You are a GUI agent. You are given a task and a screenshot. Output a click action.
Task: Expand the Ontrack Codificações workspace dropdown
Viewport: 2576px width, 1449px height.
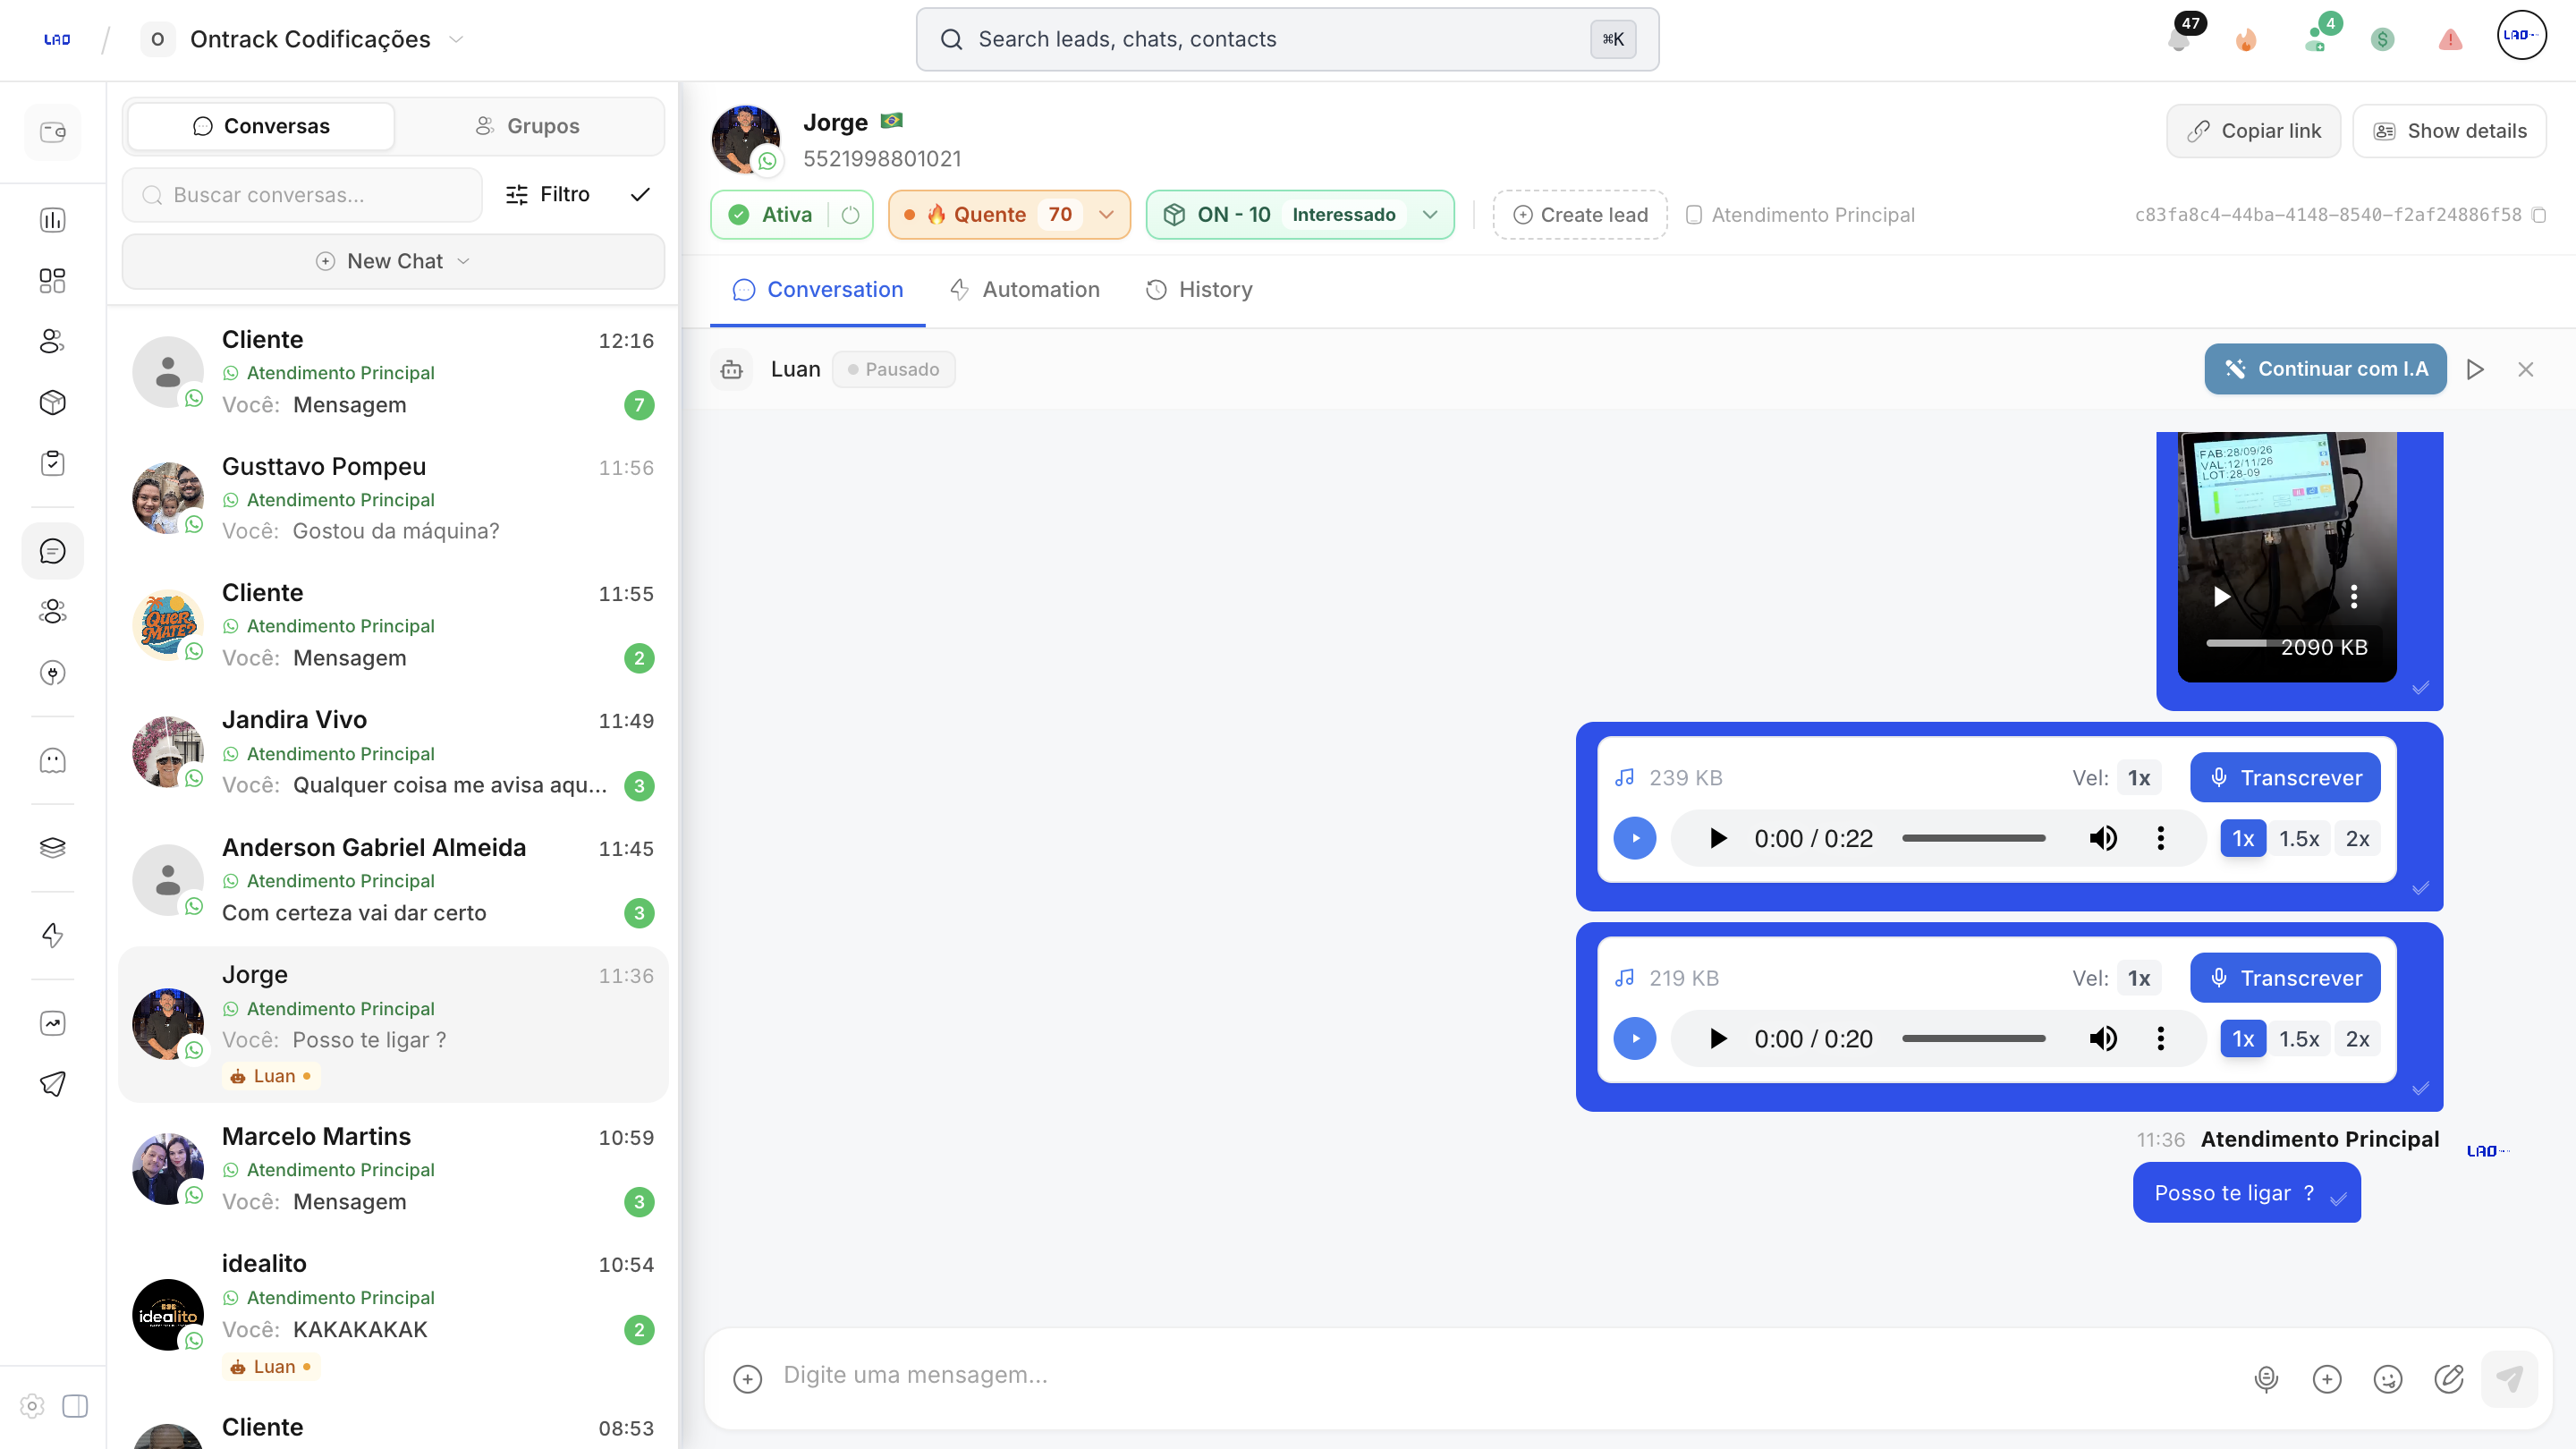pos(456,40)
